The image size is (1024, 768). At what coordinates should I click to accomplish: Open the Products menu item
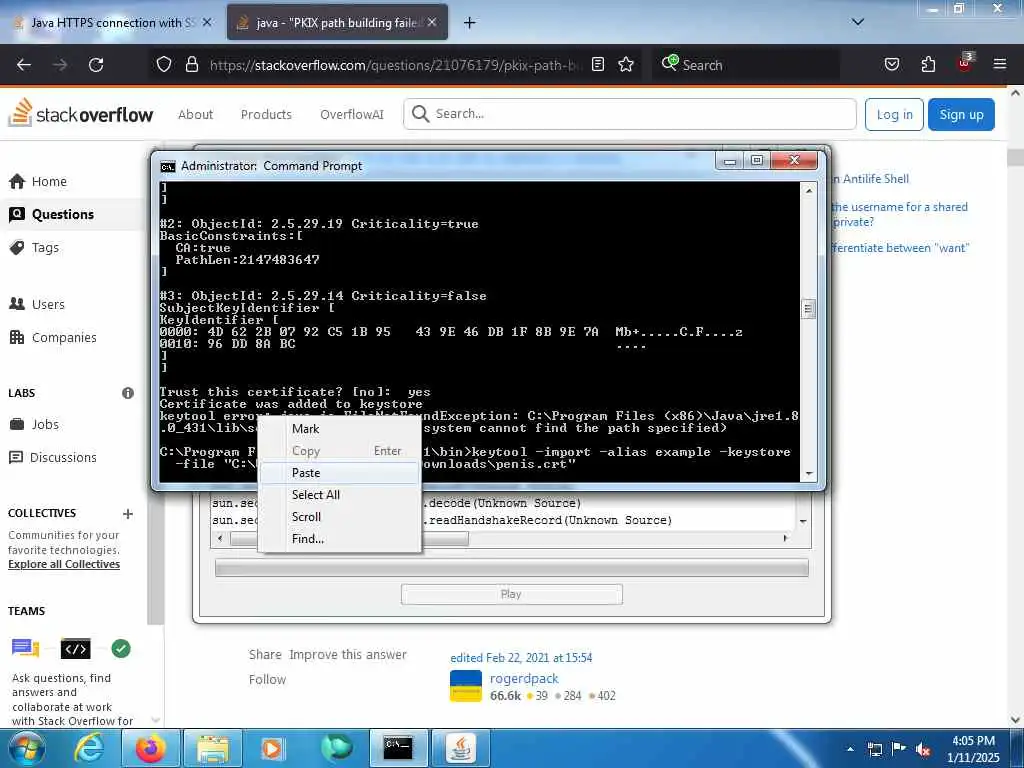coord(266,114)
